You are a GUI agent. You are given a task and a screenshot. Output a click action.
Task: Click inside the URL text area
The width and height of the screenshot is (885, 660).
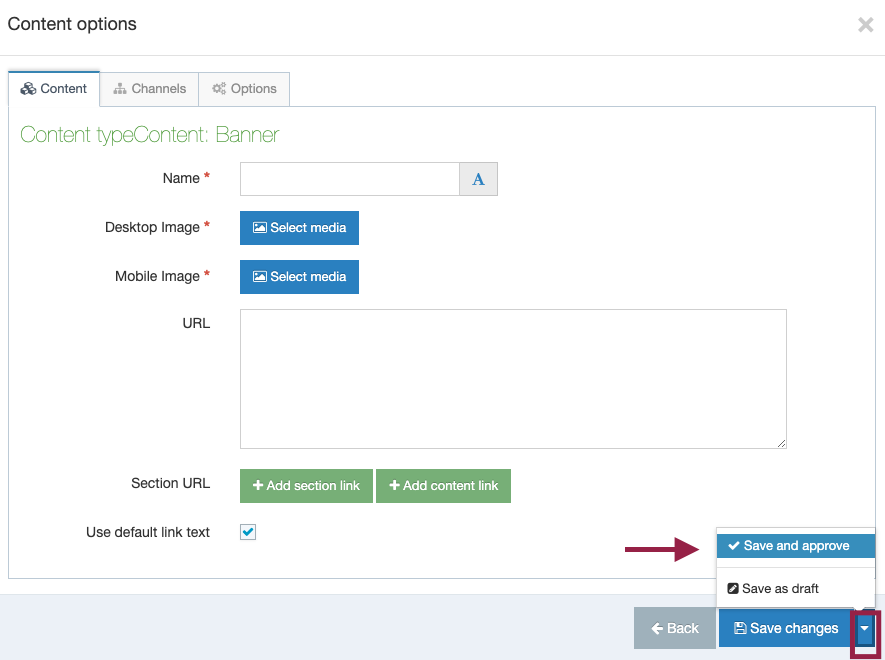click(x=512, y=378)
